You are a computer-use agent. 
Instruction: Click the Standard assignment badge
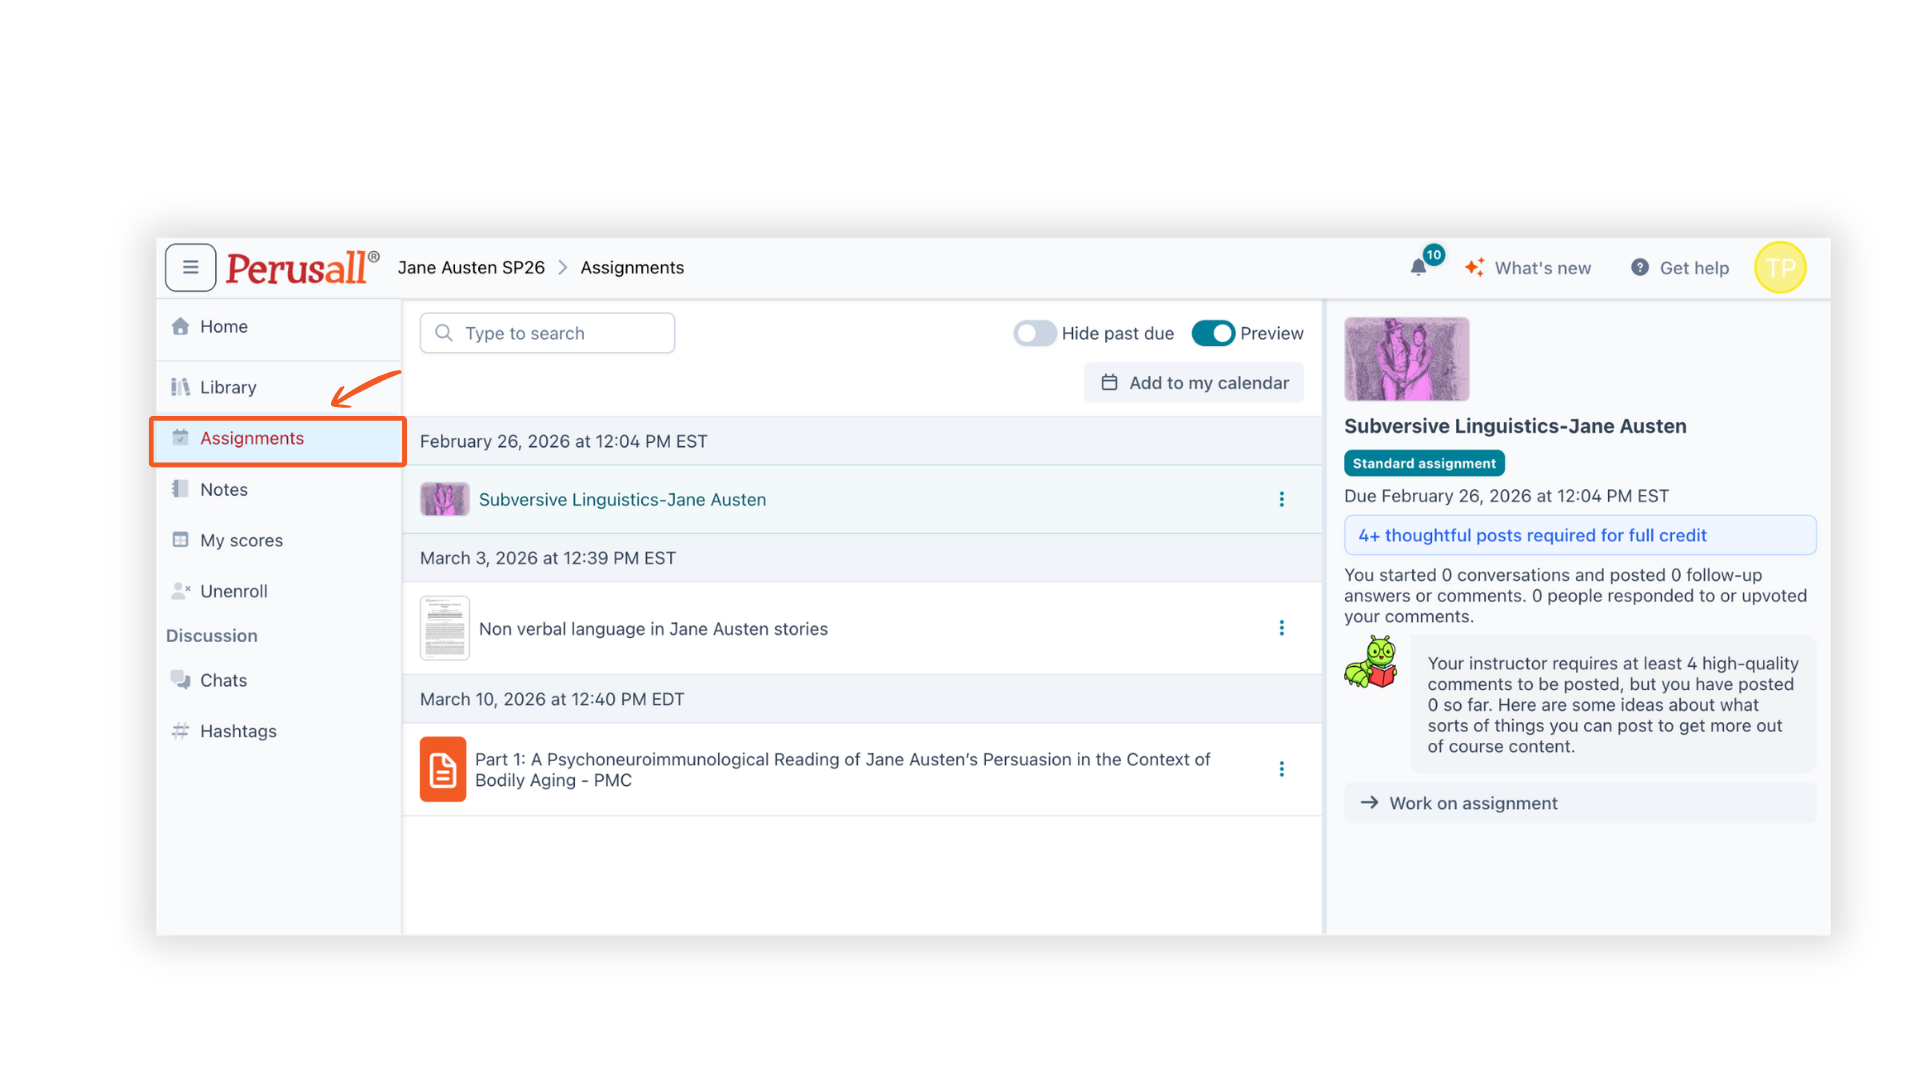click(1424, 463)
